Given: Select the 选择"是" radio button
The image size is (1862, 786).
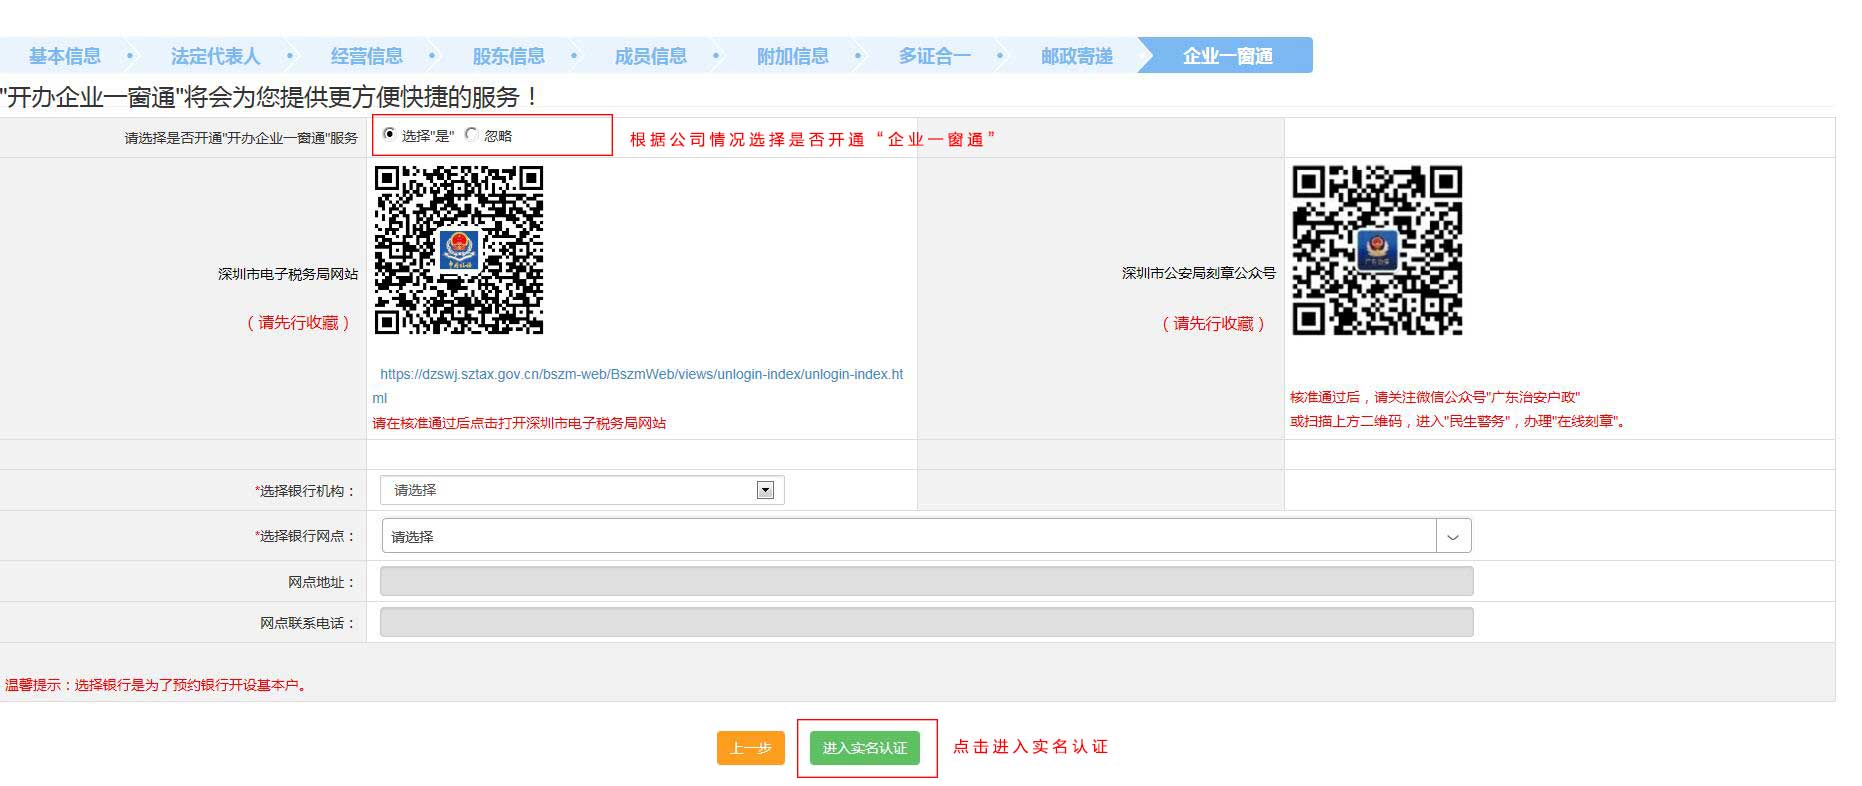Looking at the screenshot, I should pyautogui.click(x=389, y=134).
